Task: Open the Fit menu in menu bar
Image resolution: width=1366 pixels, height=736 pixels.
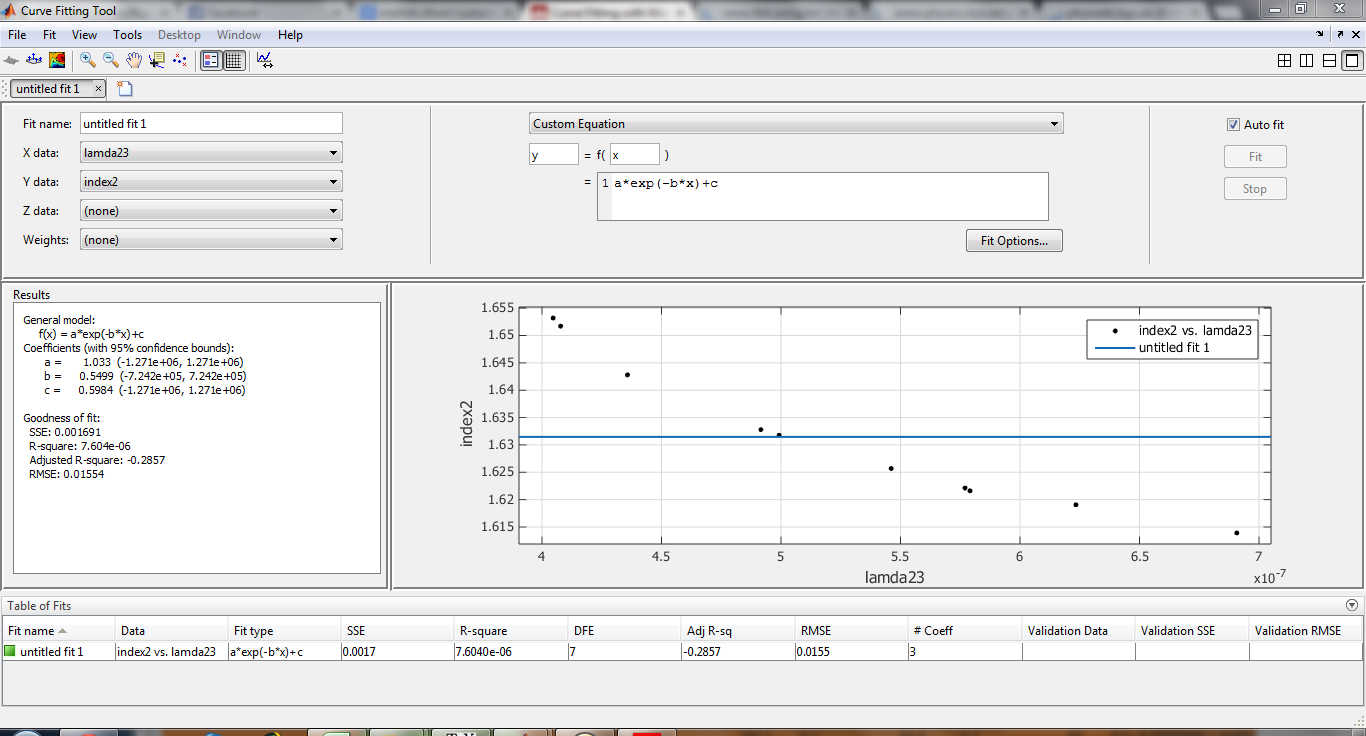Action: 49,35
